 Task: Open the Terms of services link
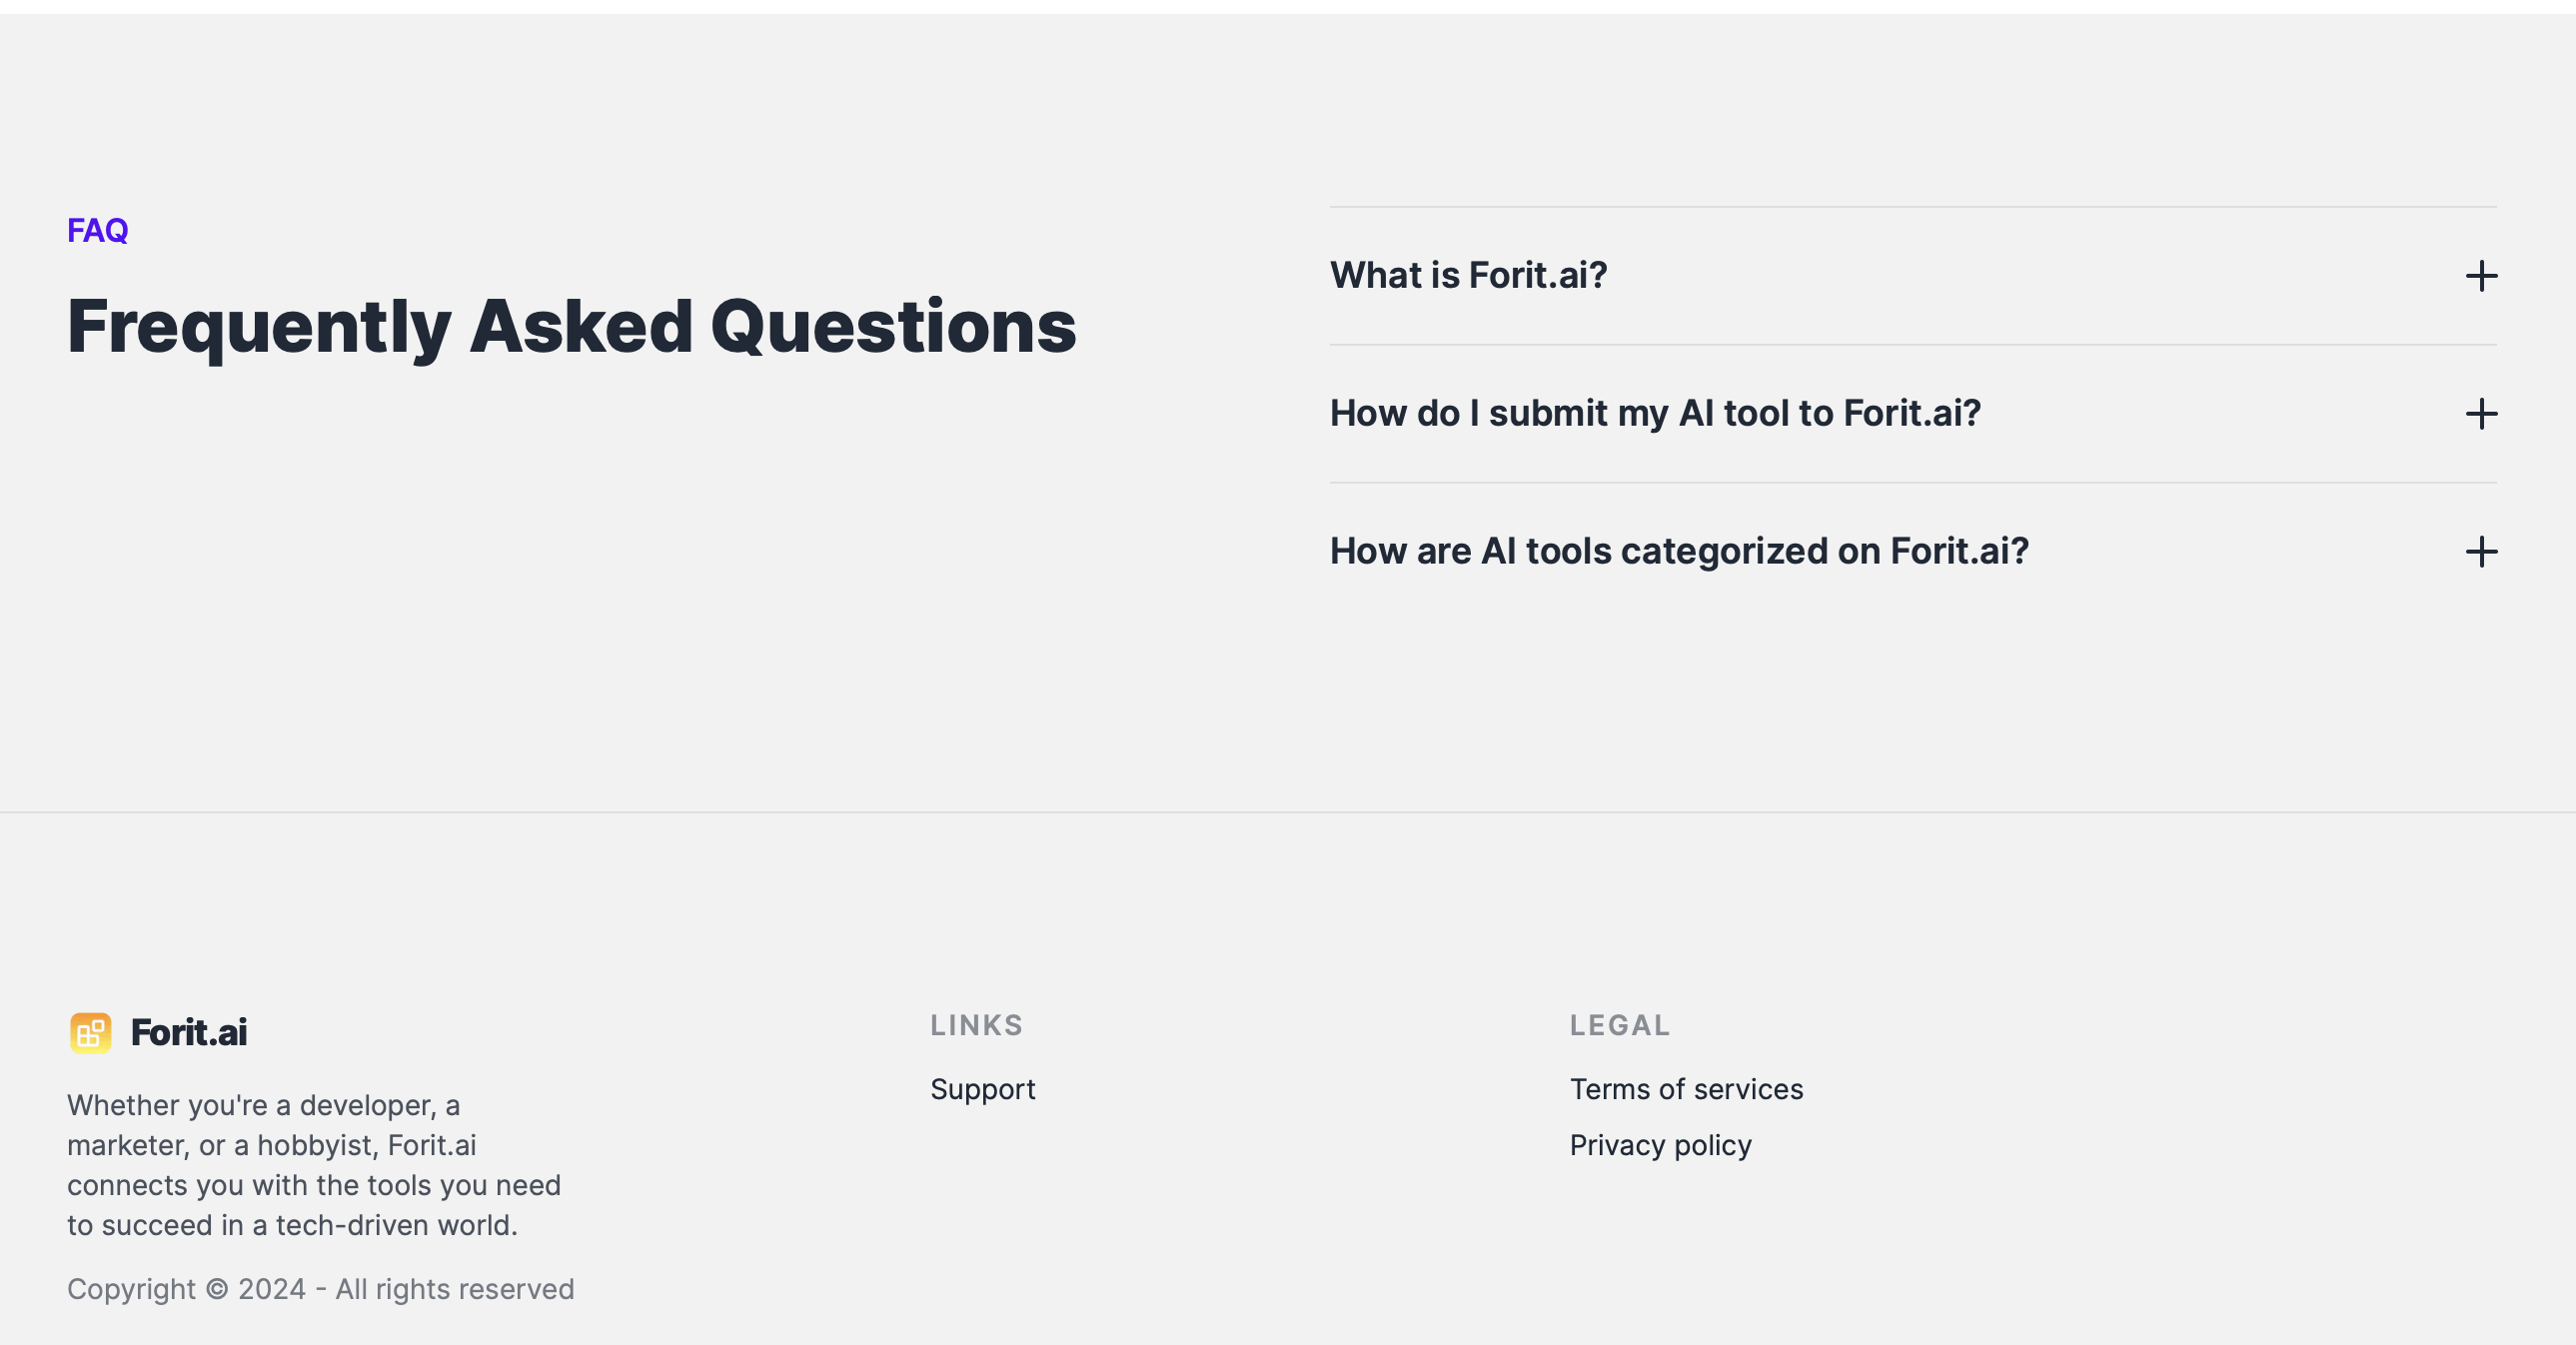click(x=1686, y=1089)
